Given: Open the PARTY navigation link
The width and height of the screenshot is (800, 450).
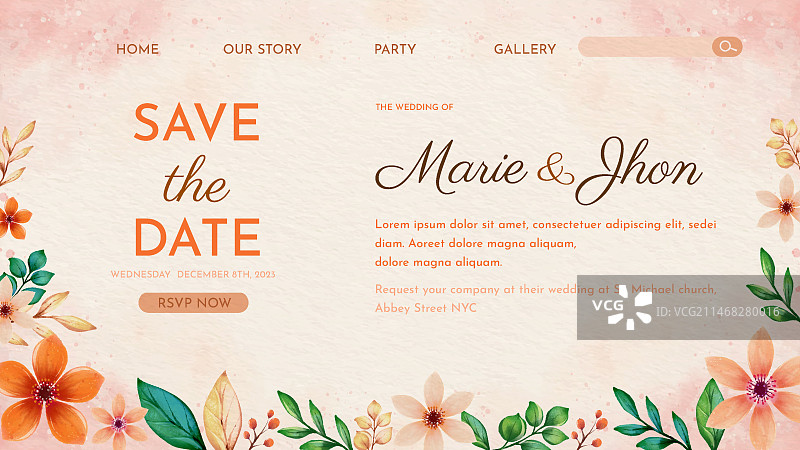Looking at the screenshot, I should click(395, 49).
